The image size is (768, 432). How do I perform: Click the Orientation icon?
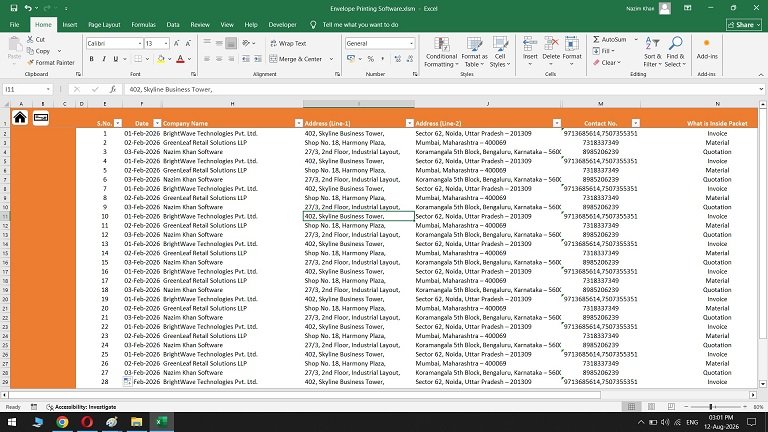pyautogui.click(x=246, y=43)
